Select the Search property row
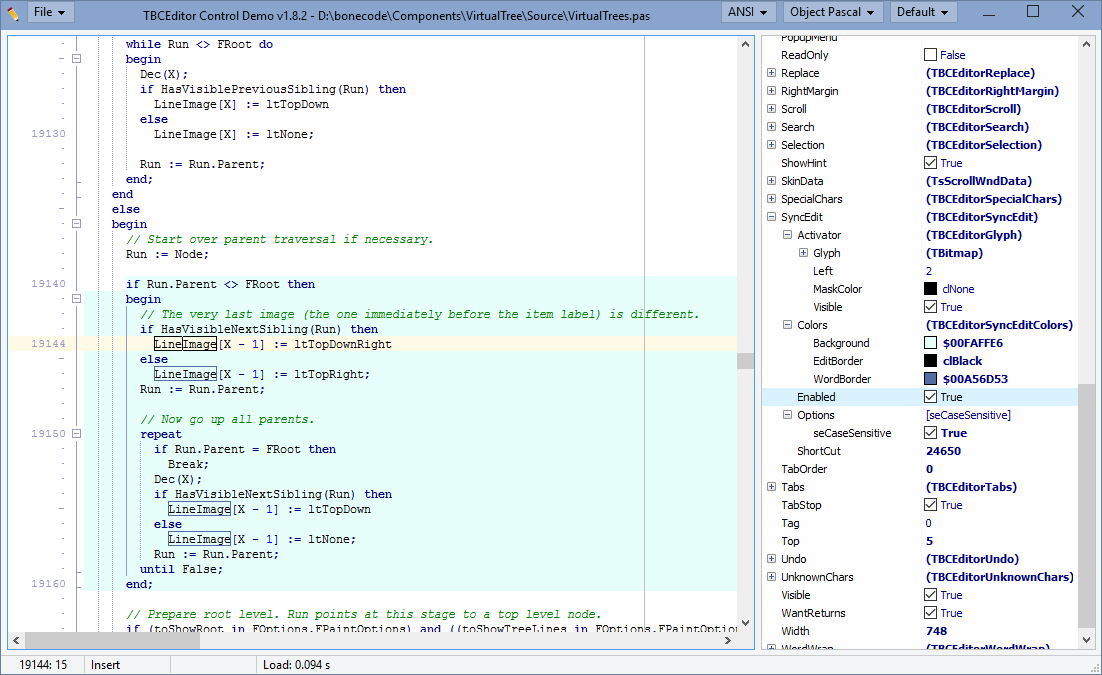Image resolution: width=1102 pixels, height=675 pixels. click(x=798, y=127)
